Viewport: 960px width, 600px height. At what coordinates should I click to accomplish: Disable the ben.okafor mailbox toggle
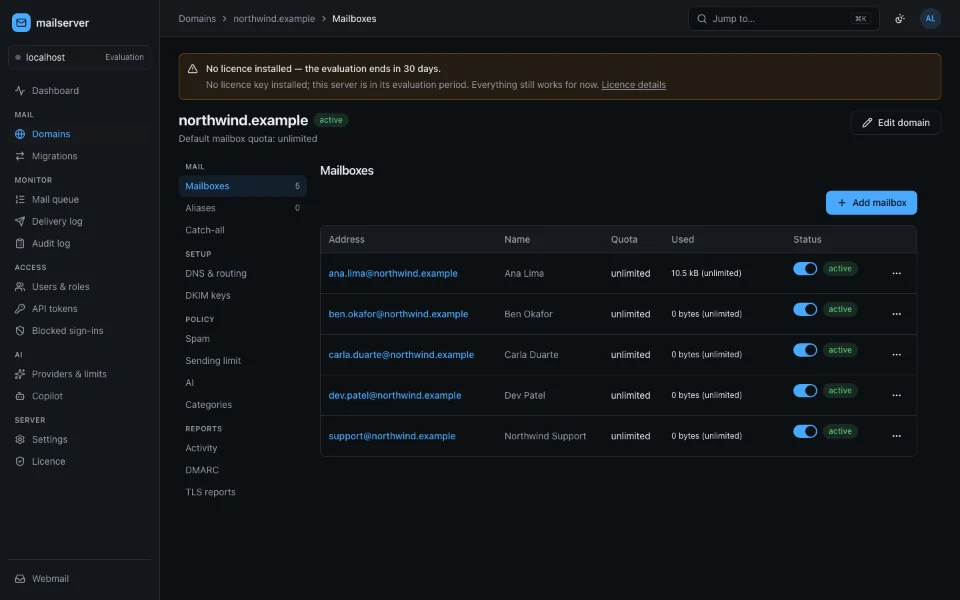804,309
